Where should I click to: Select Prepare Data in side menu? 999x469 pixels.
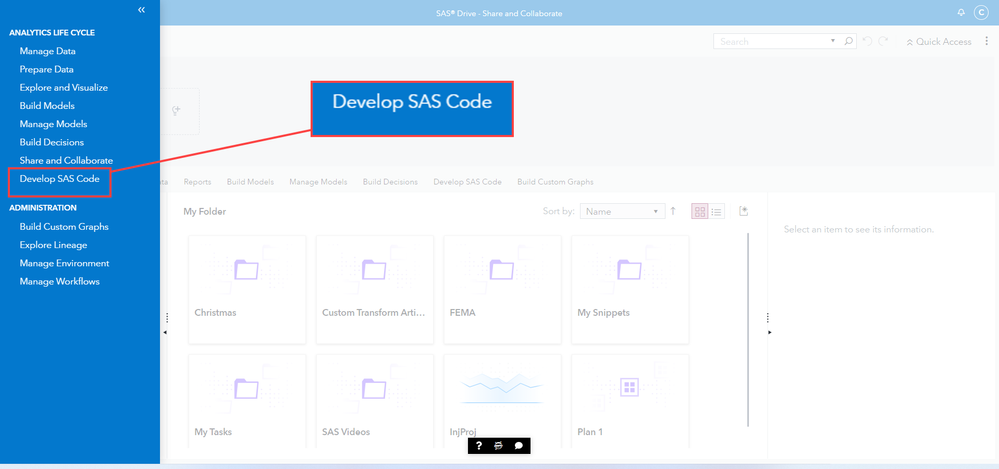click(47, 69)
